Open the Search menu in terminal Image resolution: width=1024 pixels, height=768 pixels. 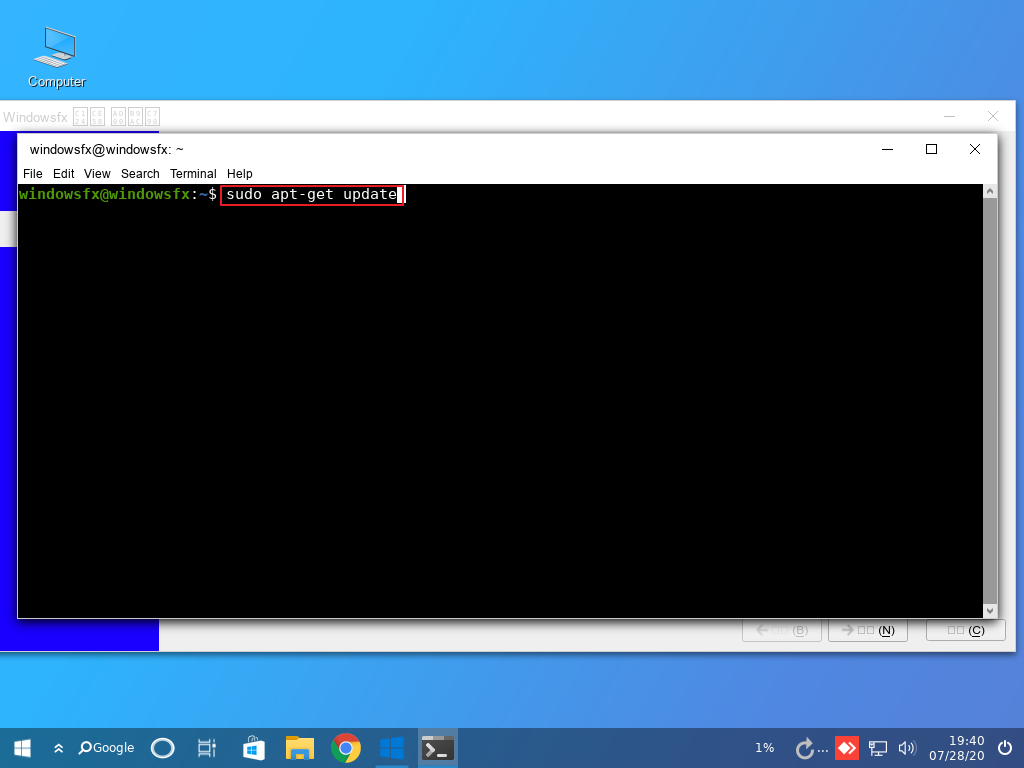point(140,174)
